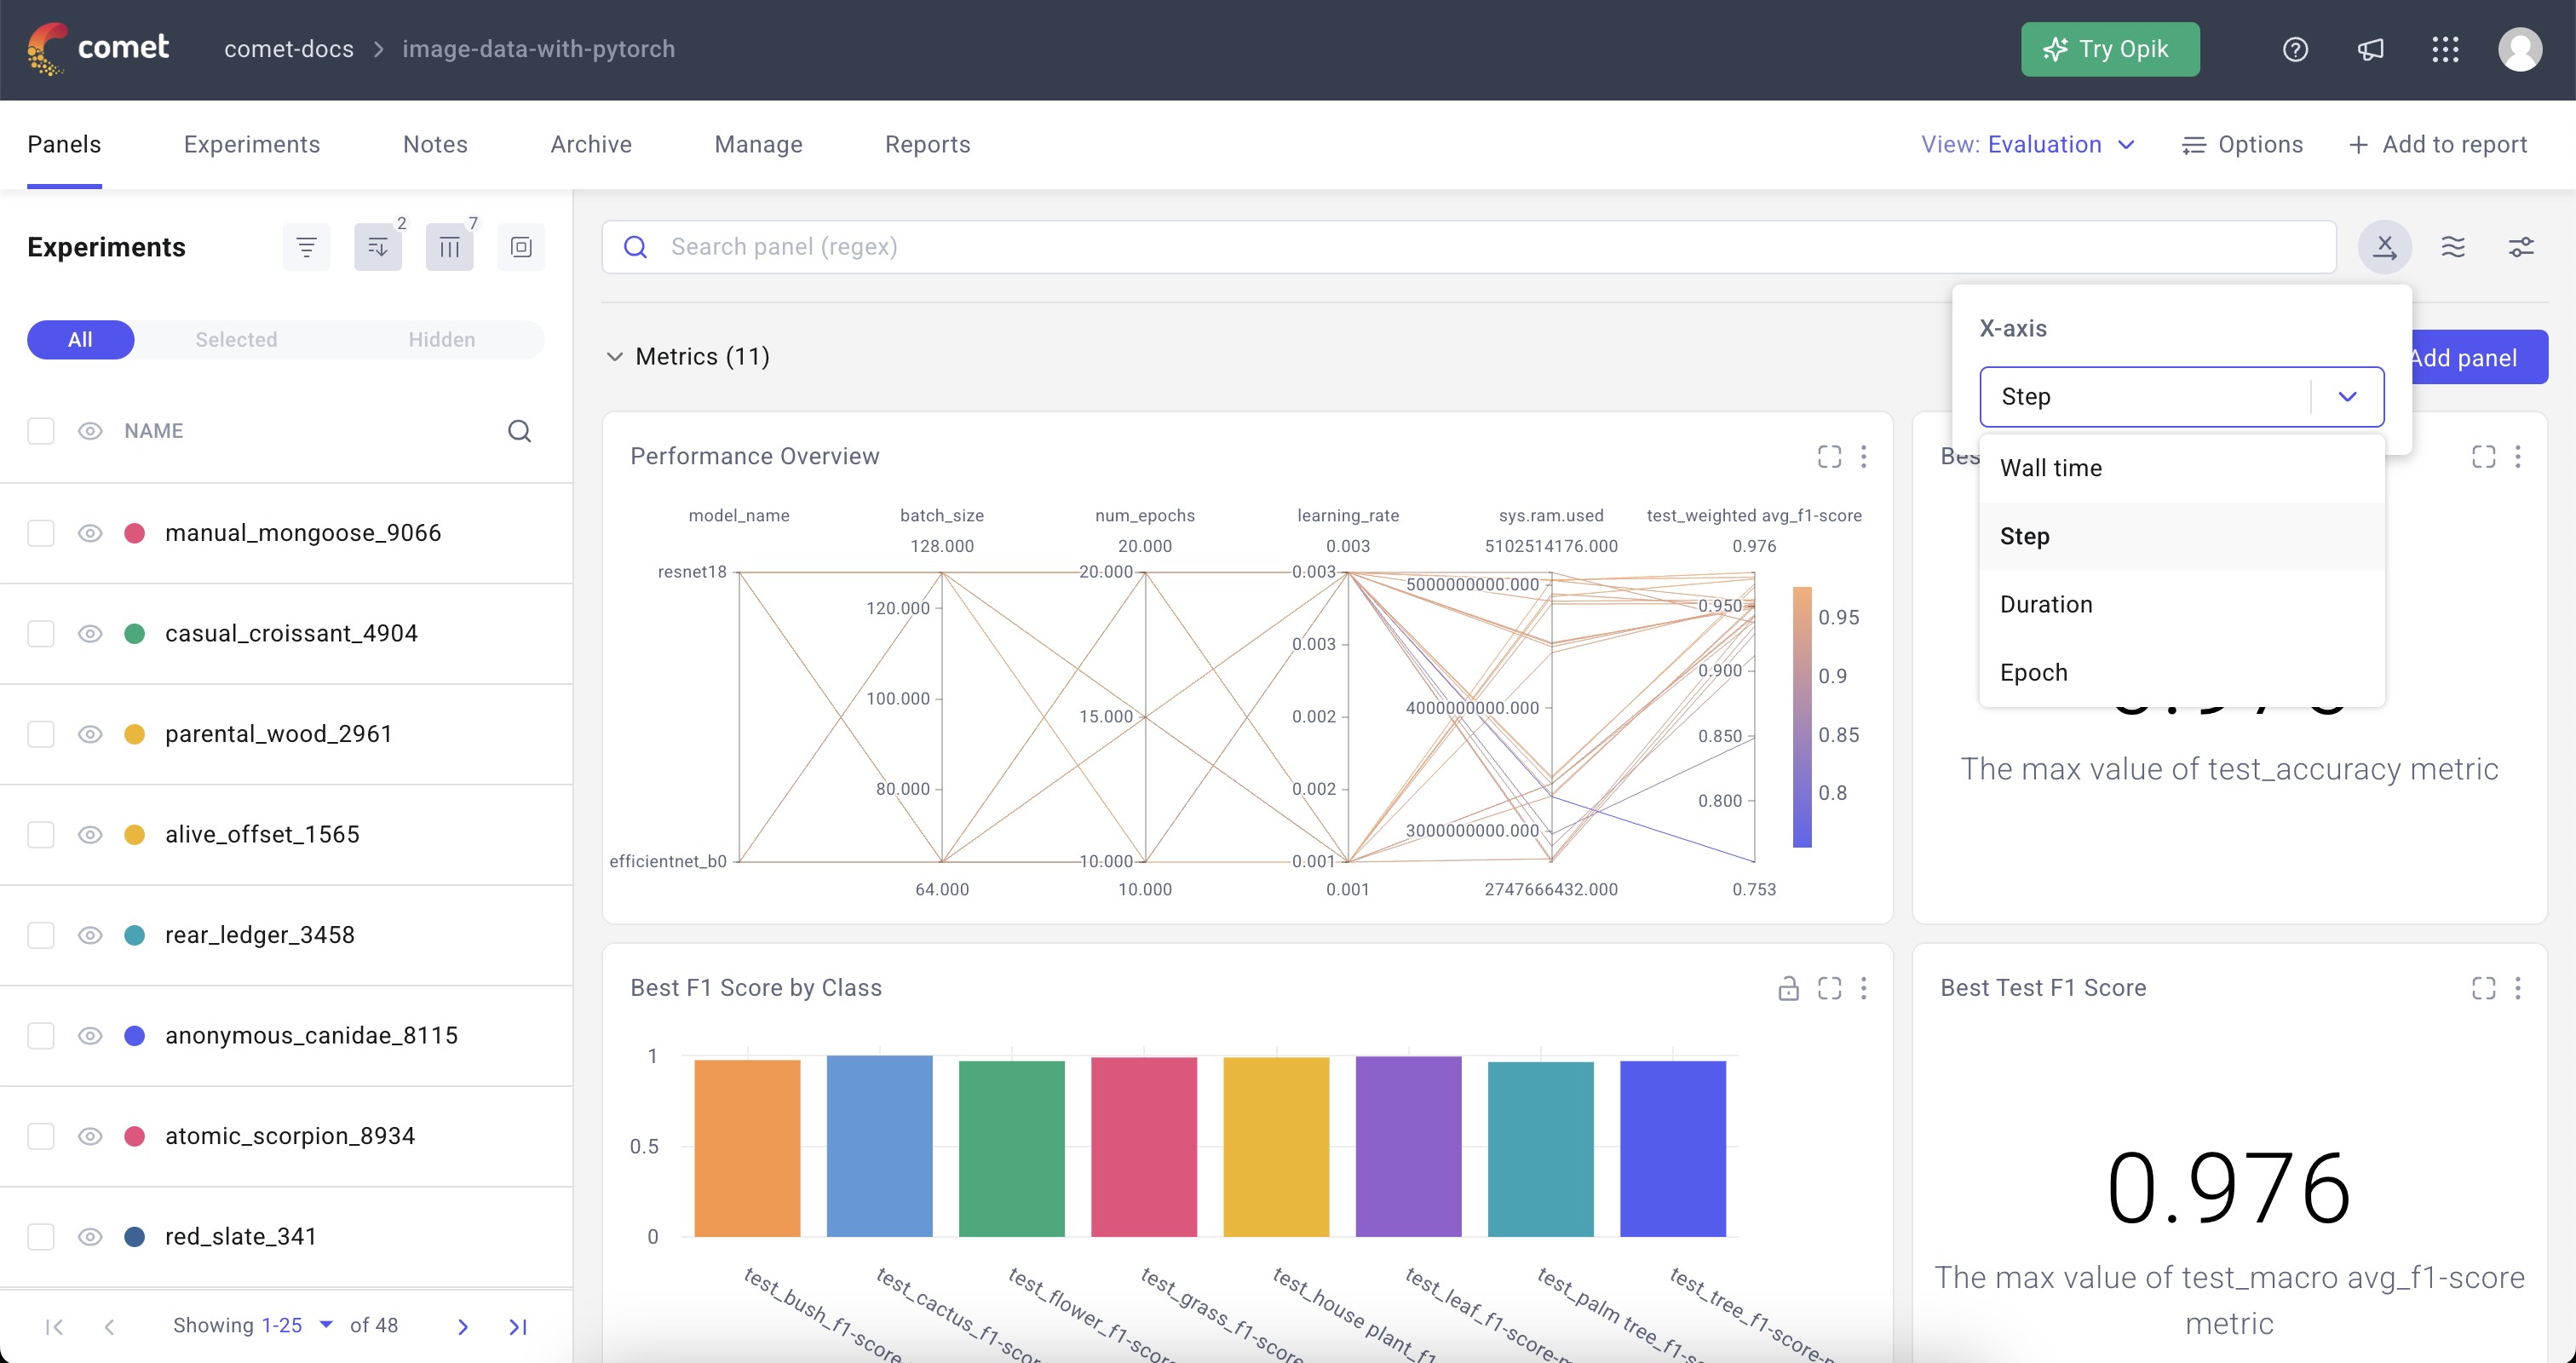Switch to the Experiments tab
Image resolution: width=2576 pixels, height=1363 pixels.
point(251,144)
